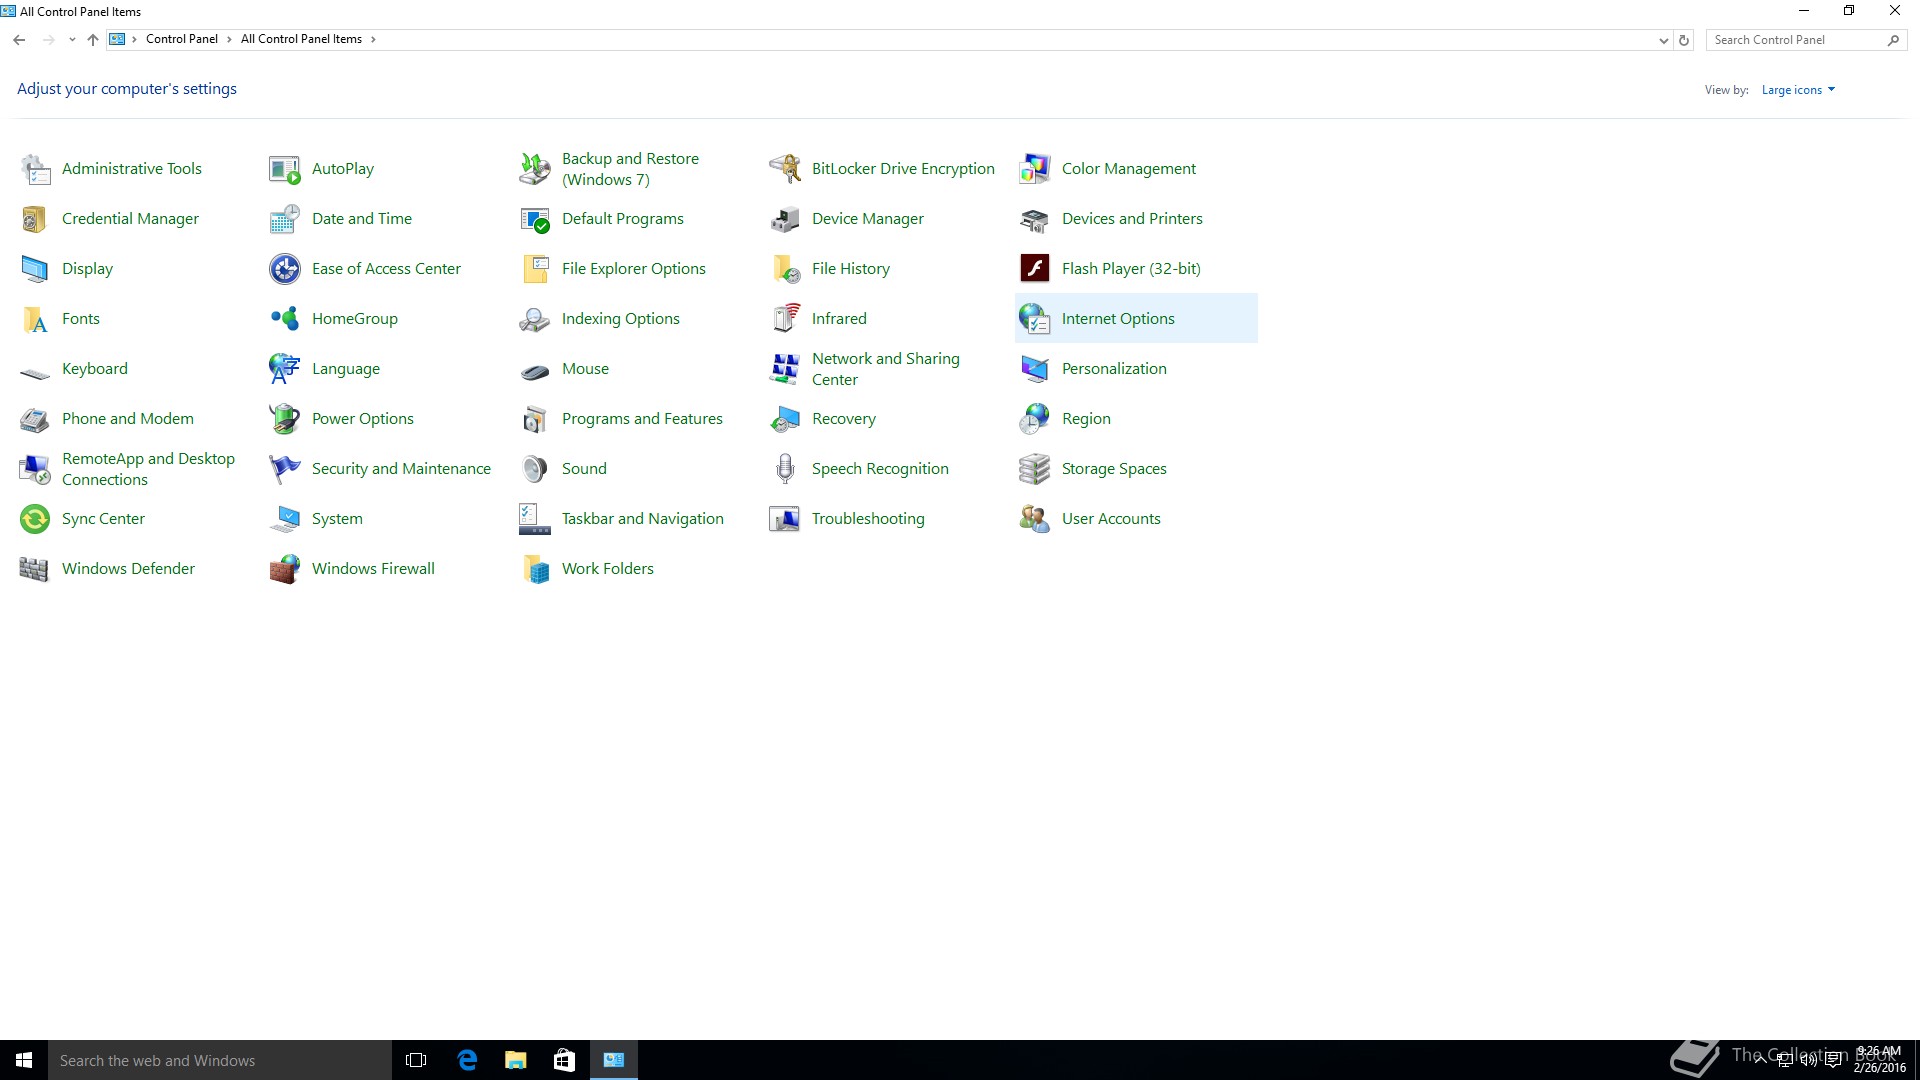Open Network and Sharing Center icon

click(785, 369)
